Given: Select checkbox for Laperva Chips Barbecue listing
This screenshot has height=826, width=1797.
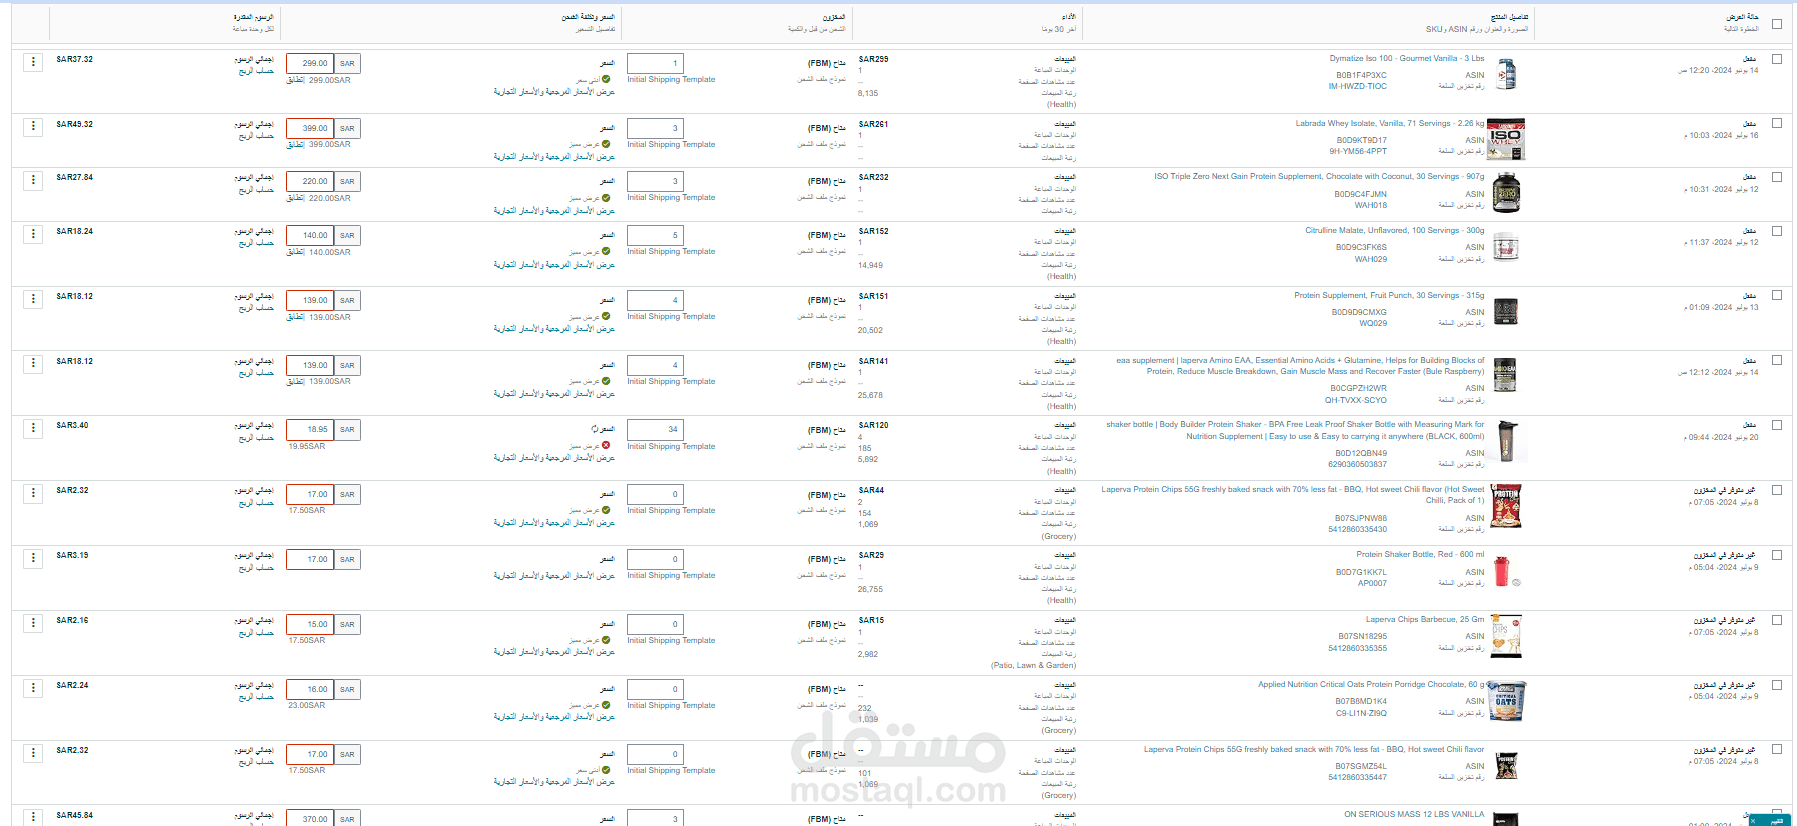Looking at the screenshot, I should 1777,620.
